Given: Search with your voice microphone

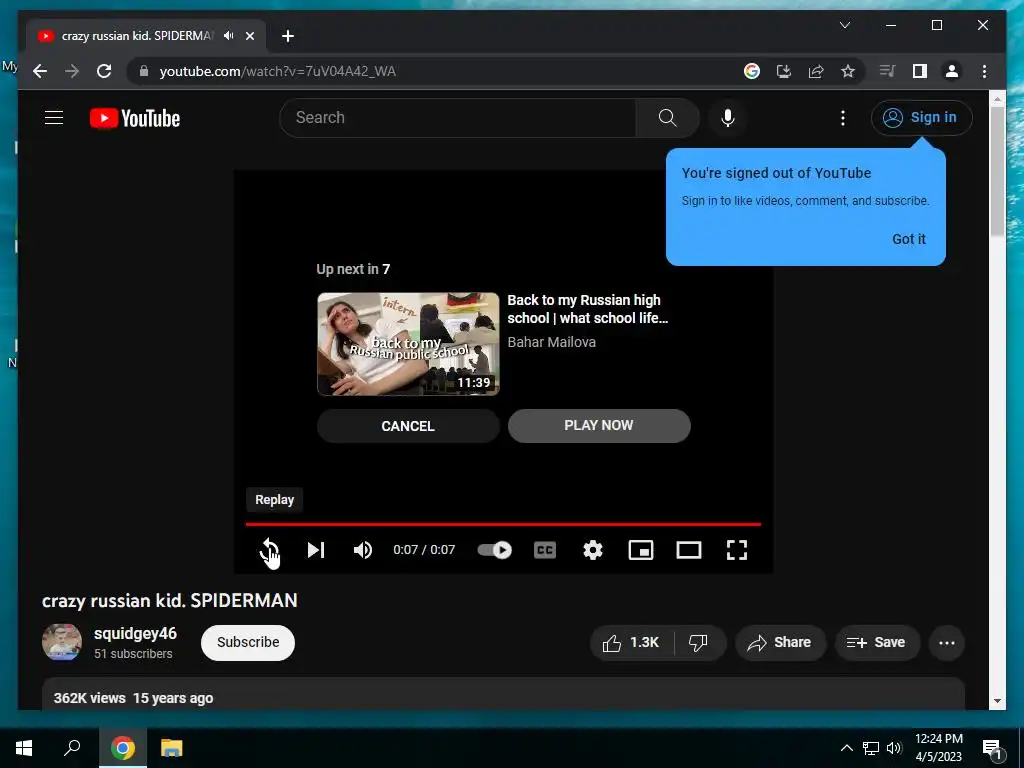Looking at the screenshot, I should [x=728, y=118].
